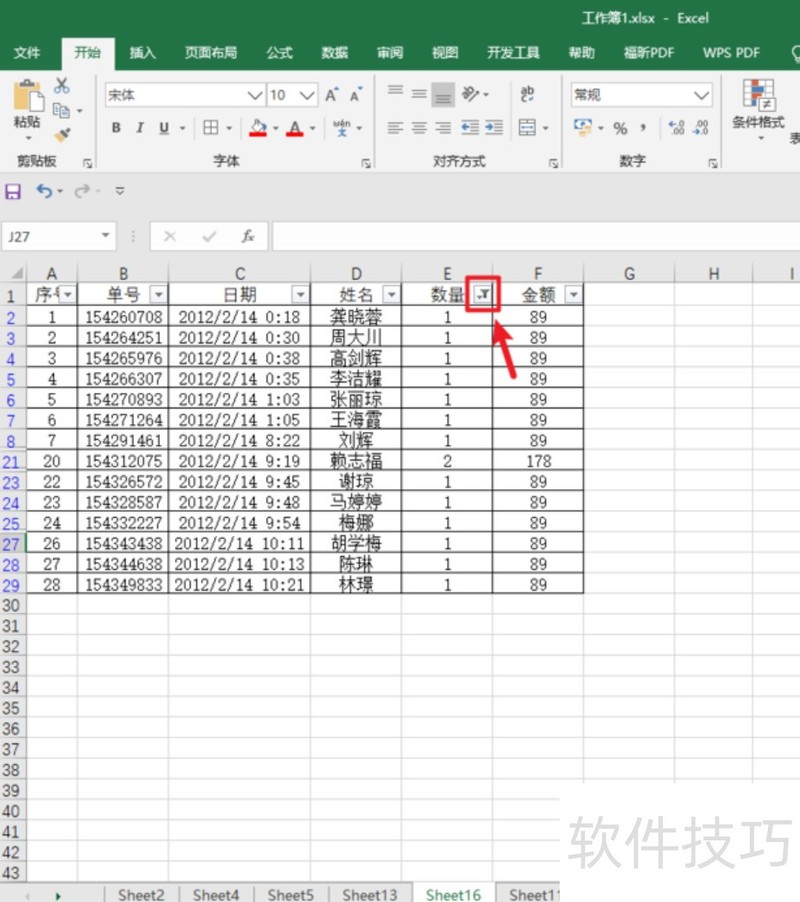Toggle Italic formatting
Screen dimensions: 800x902
[140, 128]
